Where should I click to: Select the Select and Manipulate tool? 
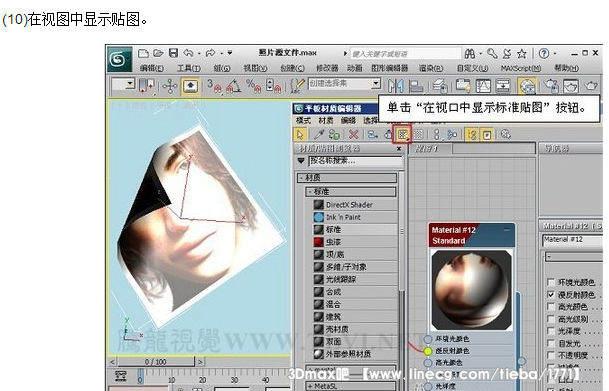coord(170,86)
